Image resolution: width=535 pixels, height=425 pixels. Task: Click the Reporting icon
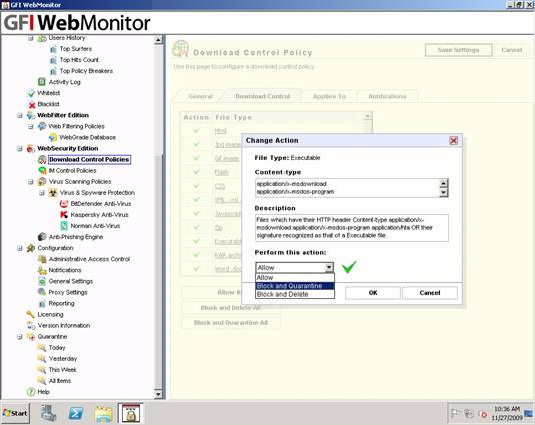click(42, 303)
